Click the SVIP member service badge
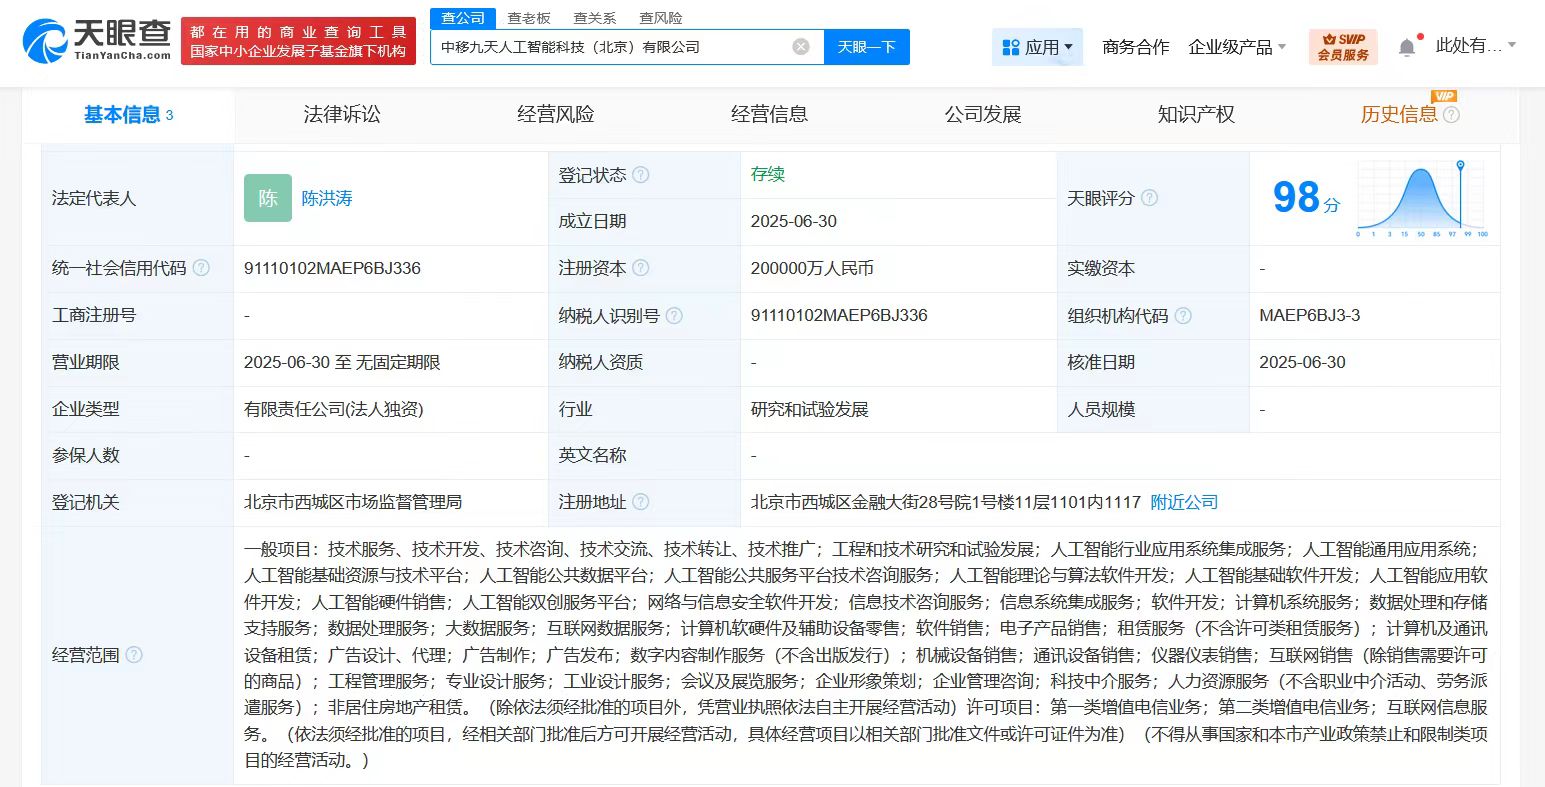The width and height of the screenshot is (1545, 787). (x=1343, y=47)
